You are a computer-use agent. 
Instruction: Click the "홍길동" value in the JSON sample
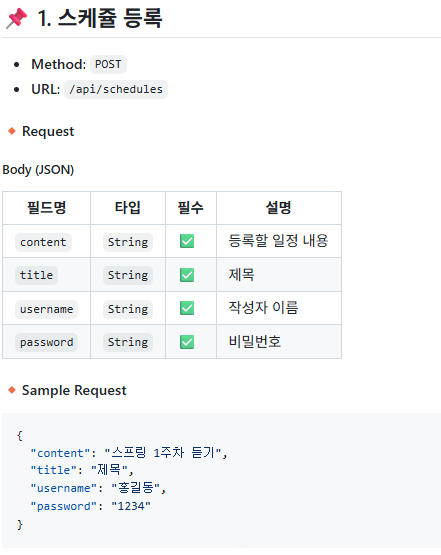(136, 488)
